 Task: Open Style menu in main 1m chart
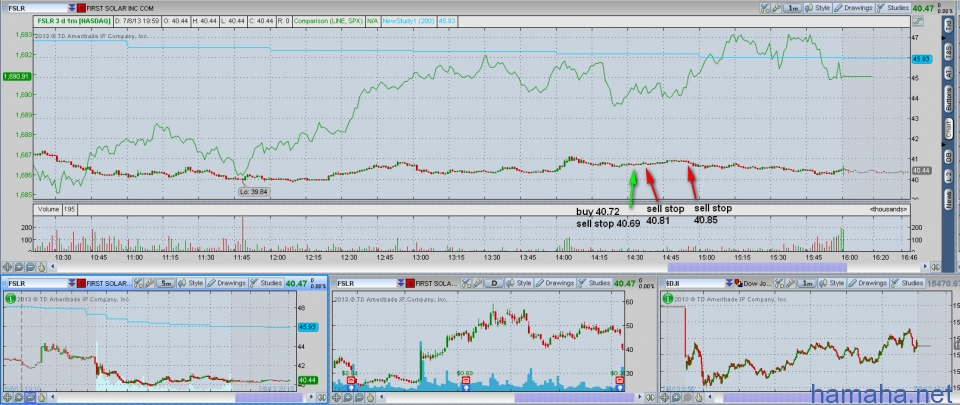click(817, 8)
